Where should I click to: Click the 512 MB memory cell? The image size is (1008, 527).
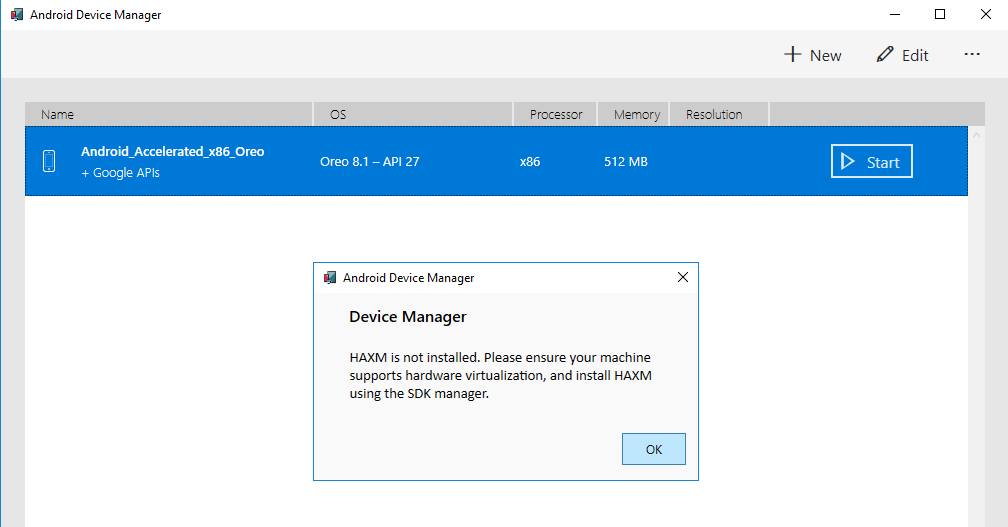pyautogui.click(x=626, y=162)
